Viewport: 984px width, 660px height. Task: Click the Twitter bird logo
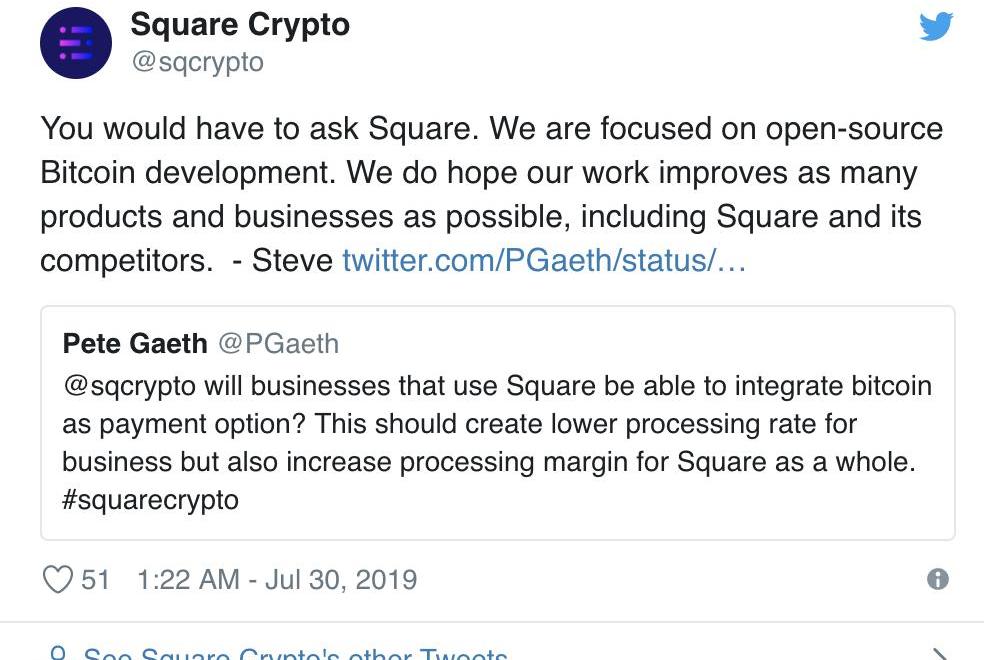point(936,27)
